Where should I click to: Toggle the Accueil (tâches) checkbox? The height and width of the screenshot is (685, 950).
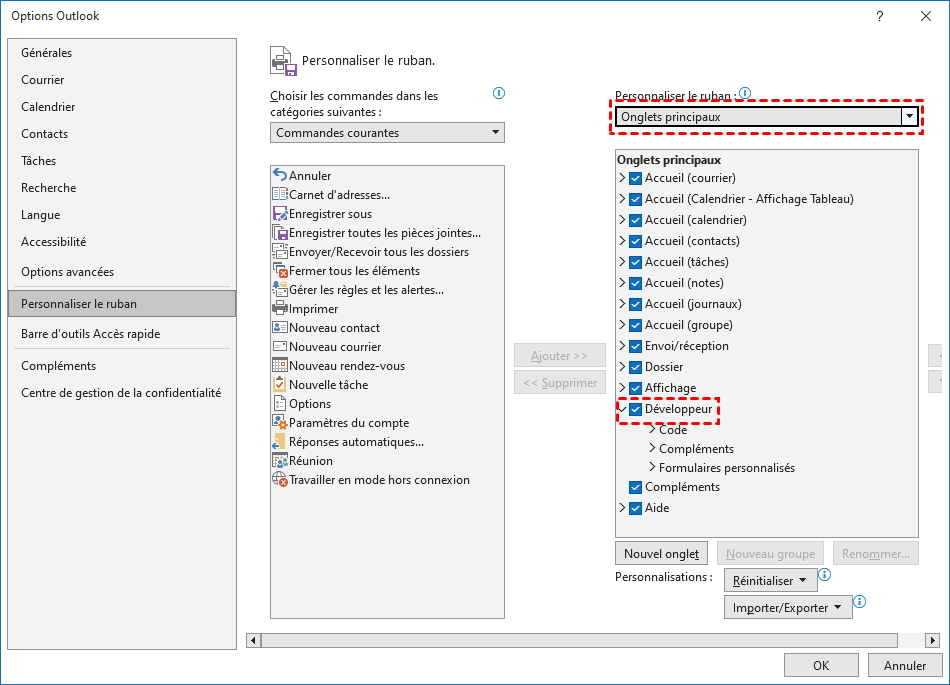(x=636, y=262)
